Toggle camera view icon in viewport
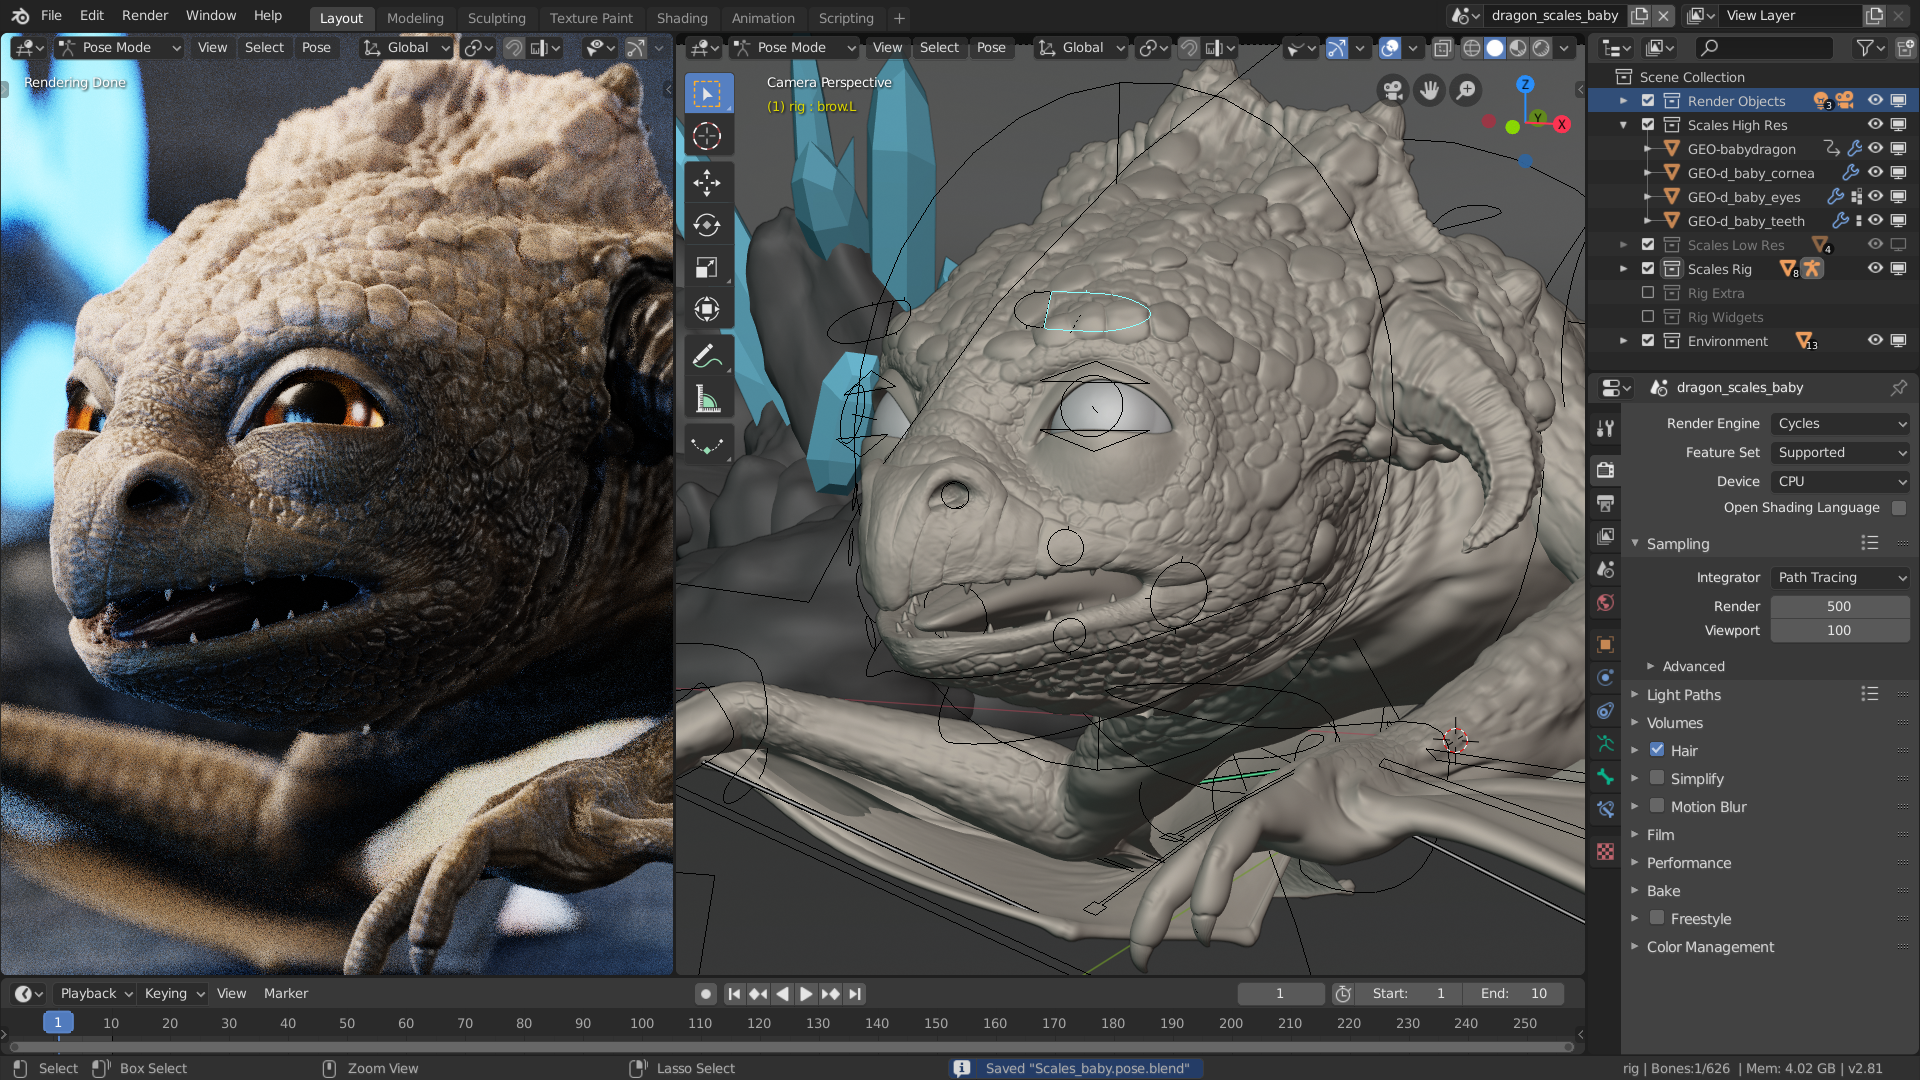 coord(1392,91)
